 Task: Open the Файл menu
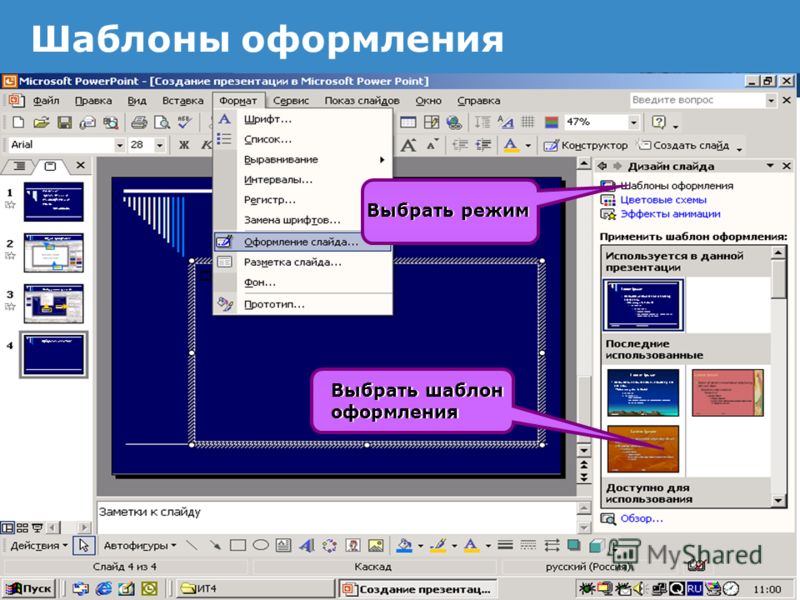(x=46, y=101)
